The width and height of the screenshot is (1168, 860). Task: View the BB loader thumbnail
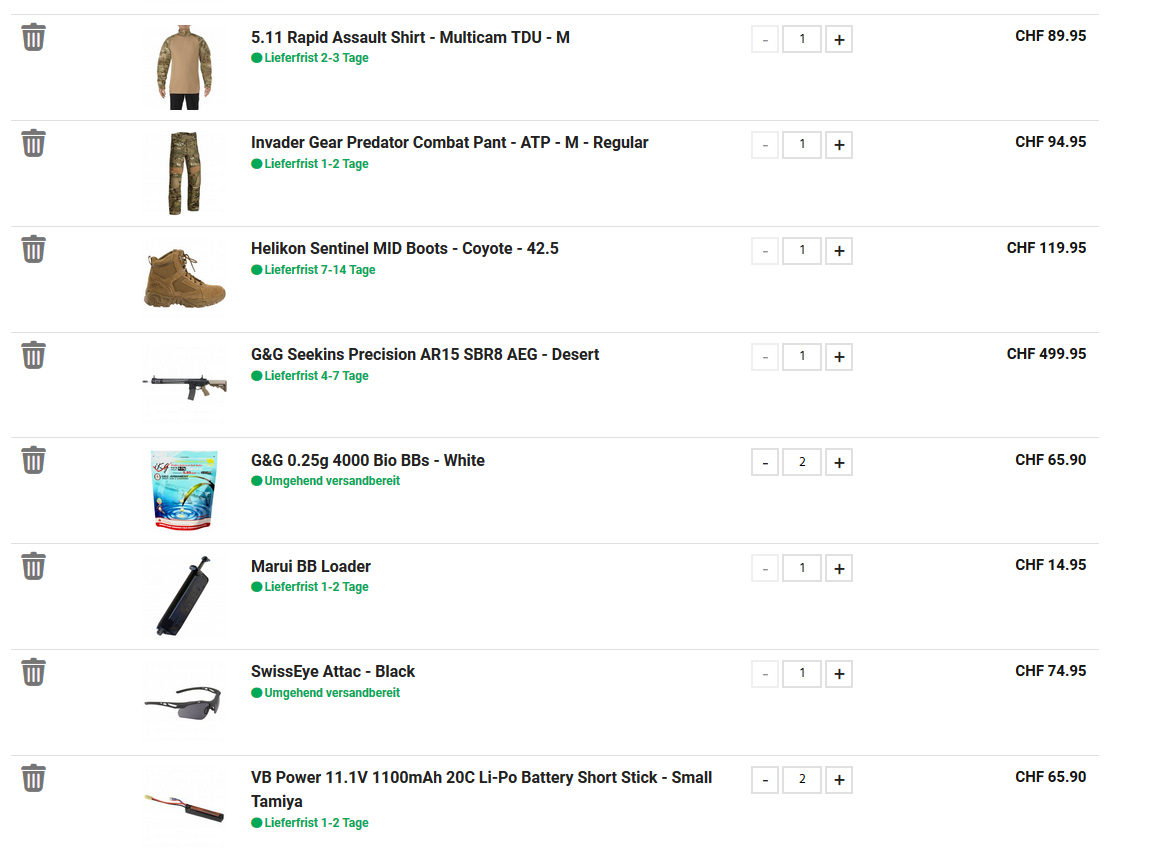[185, 596]
